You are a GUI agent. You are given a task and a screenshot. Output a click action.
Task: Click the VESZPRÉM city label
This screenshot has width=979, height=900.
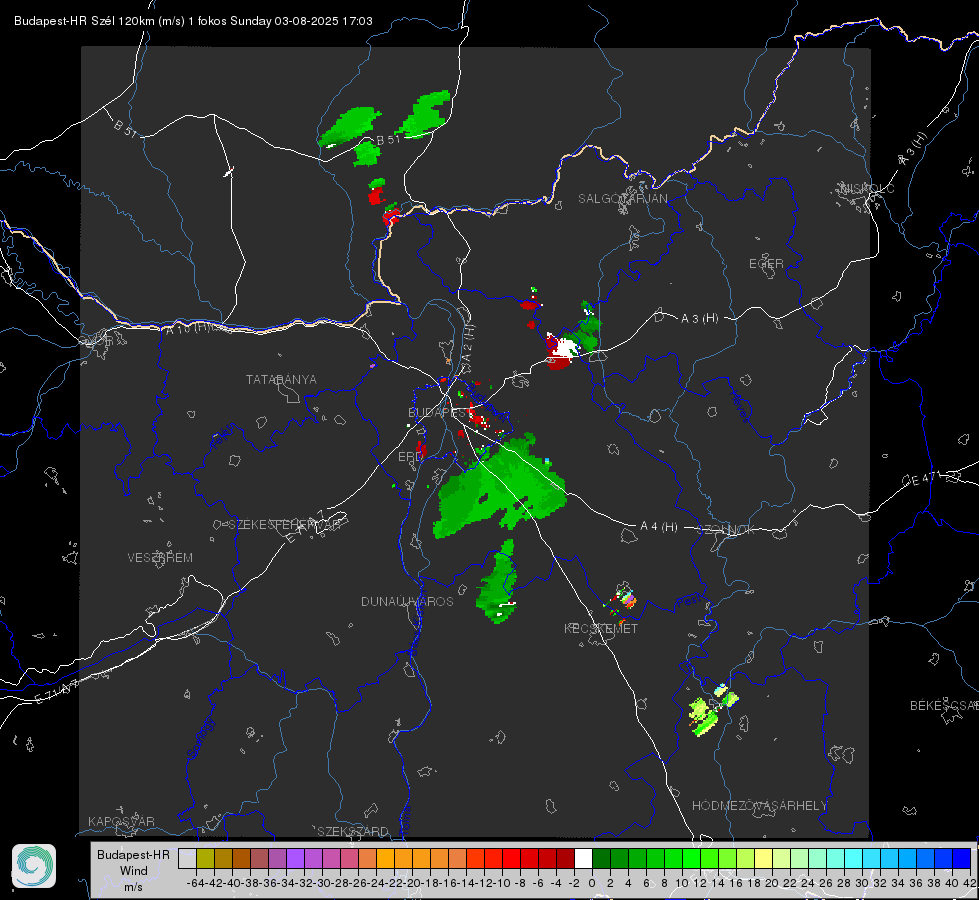pos(160,557)
